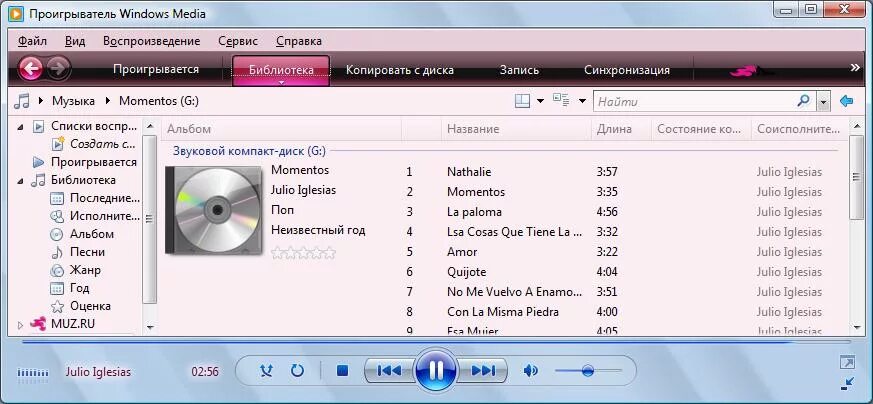The width and height of the screenshot is (873, 404).
Task: Click the blue arrow beside search box
Action: (846, 101)
